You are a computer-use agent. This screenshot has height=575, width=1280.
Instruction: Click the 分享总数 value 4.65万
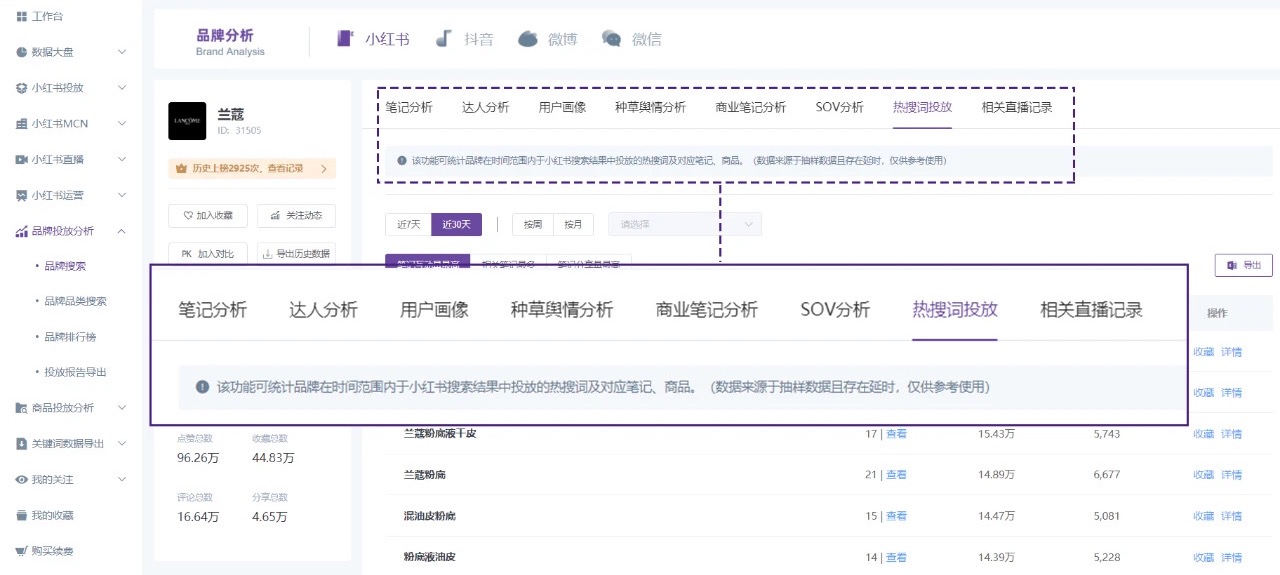tap(270, 517)
